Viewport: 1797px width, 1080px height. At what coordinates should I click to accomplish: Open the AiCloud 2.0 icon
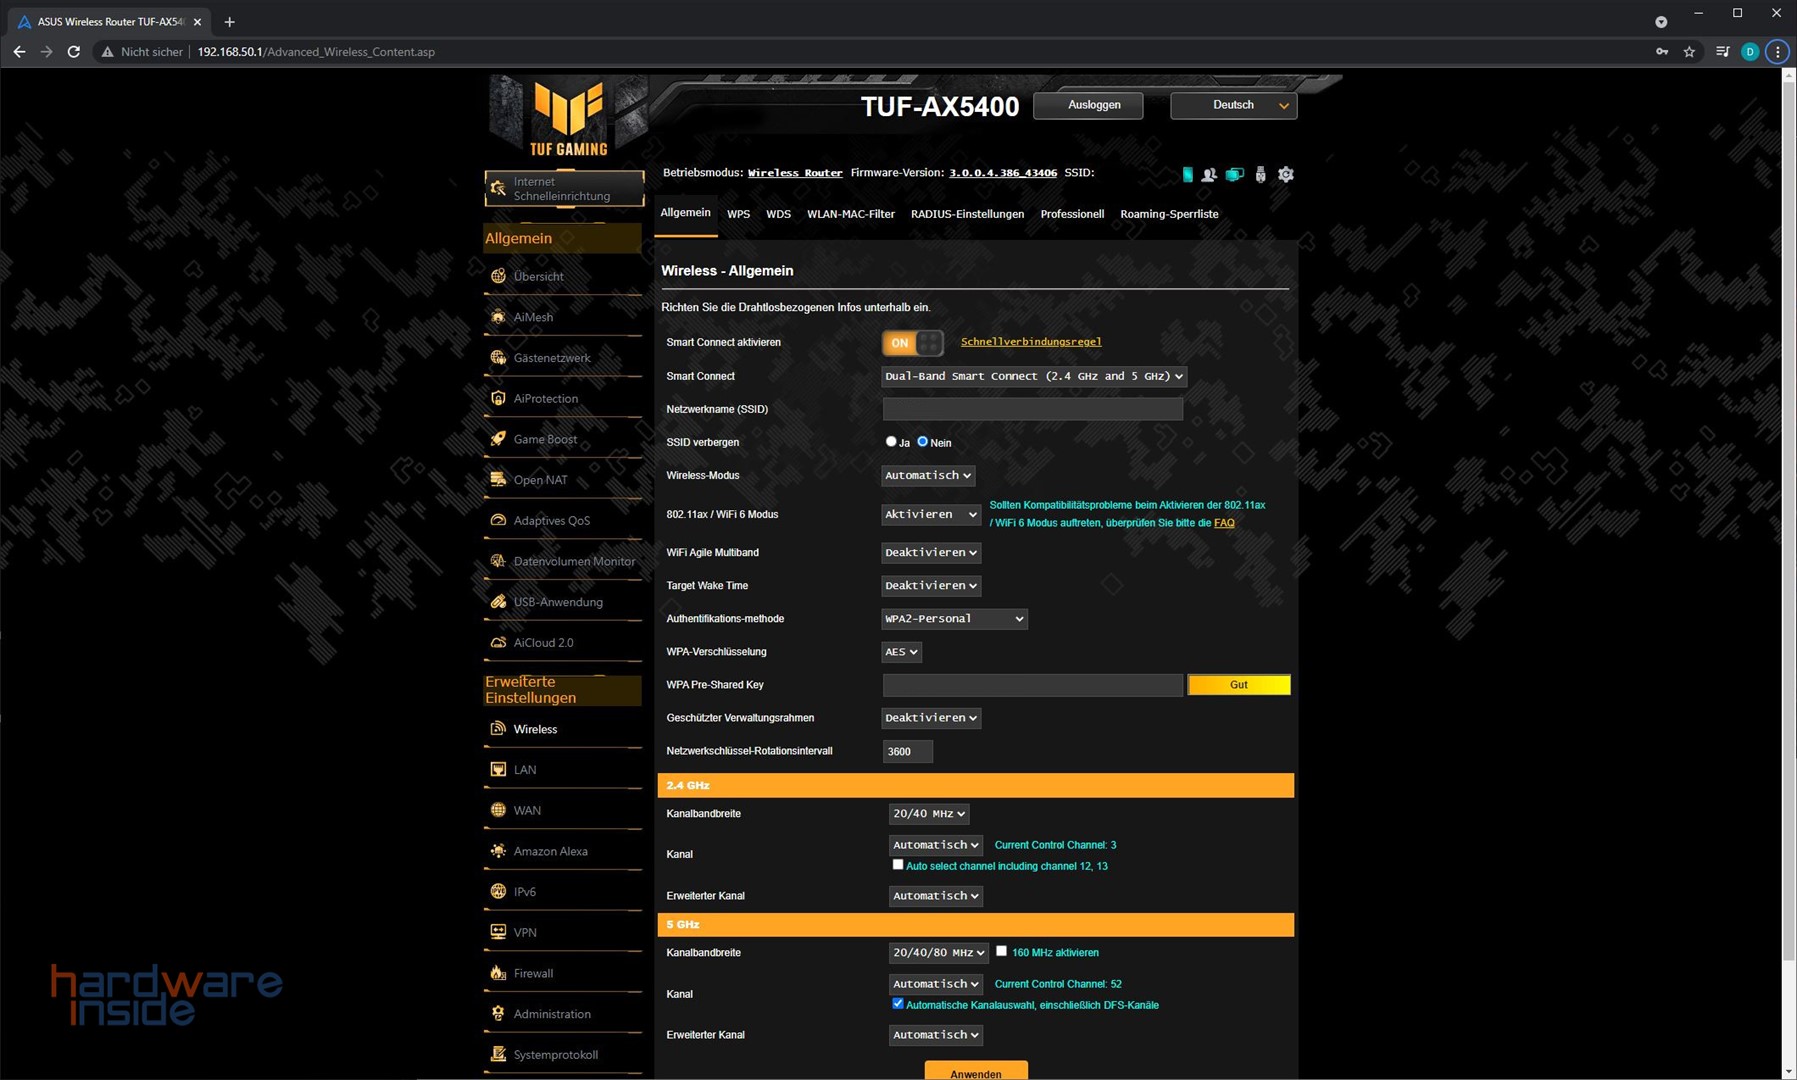tap(498, 643)
